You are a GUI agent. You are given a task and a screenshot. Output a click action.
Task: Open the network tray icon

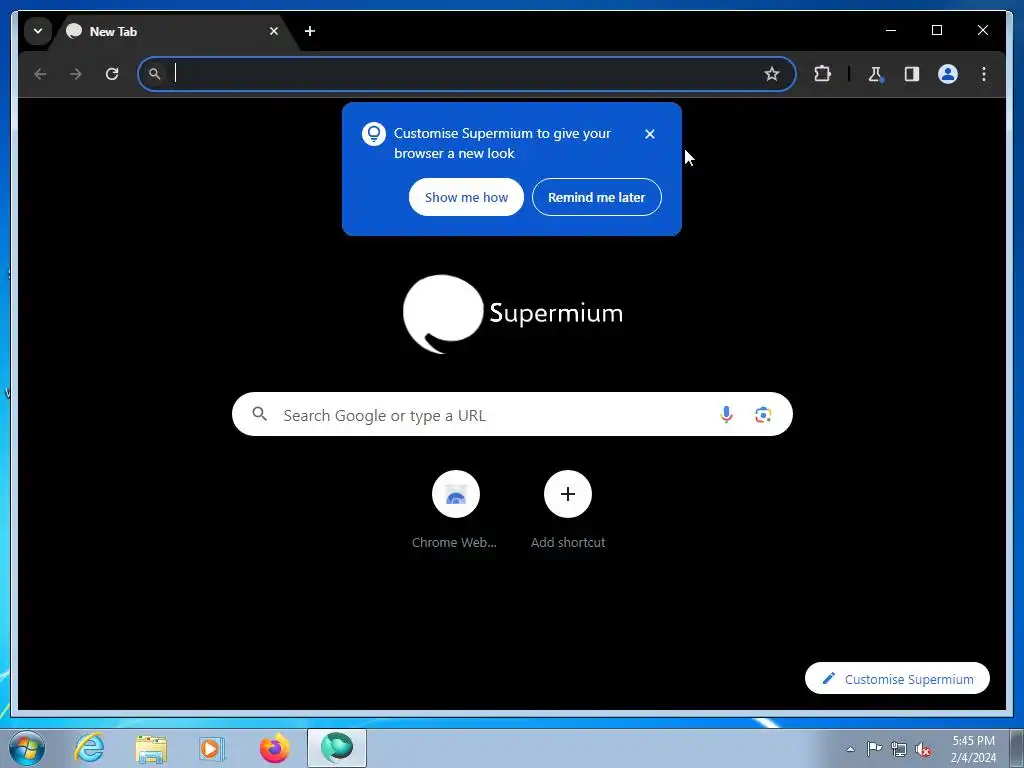(899, 749)
